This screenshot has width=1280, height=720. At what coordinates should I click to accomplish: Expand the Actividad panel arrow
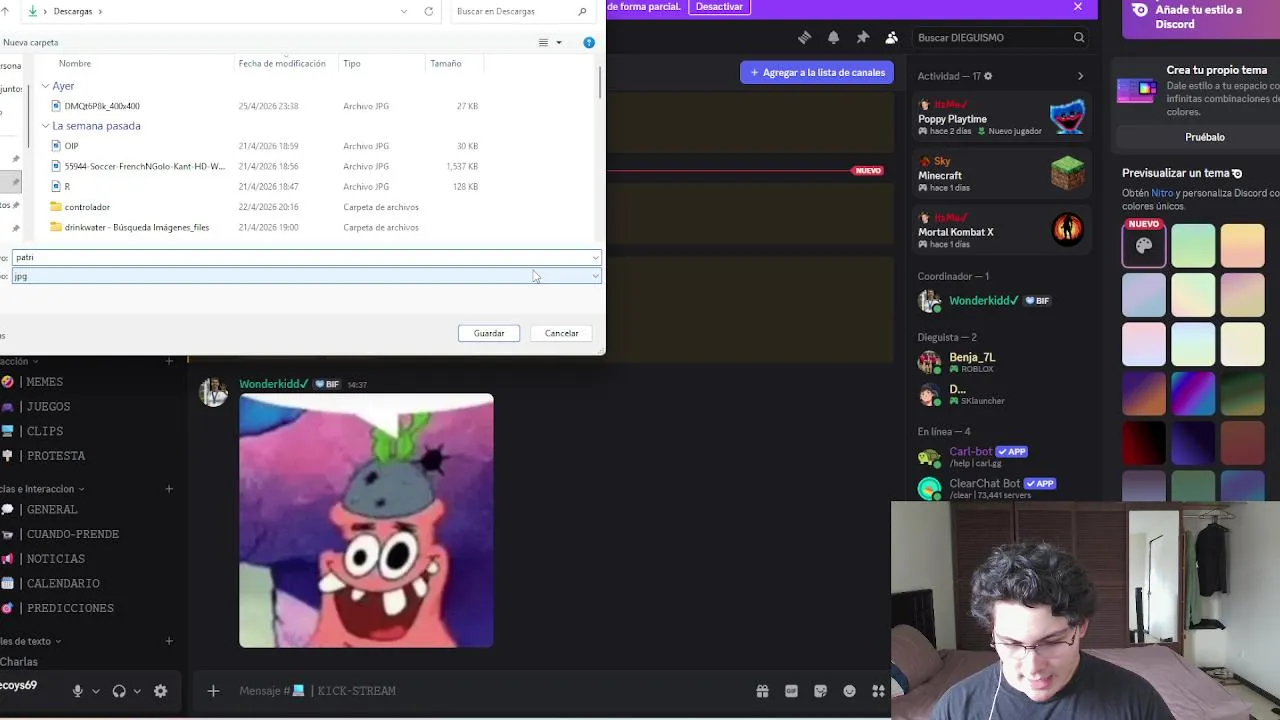coord(1080,76)
